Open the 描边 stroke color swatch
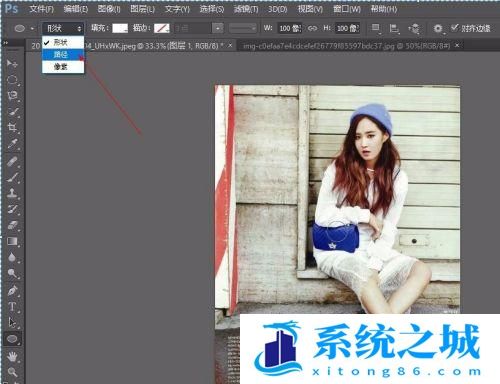Image resolution: width=500 pixels, height=384 pixels. pos(162,28)
